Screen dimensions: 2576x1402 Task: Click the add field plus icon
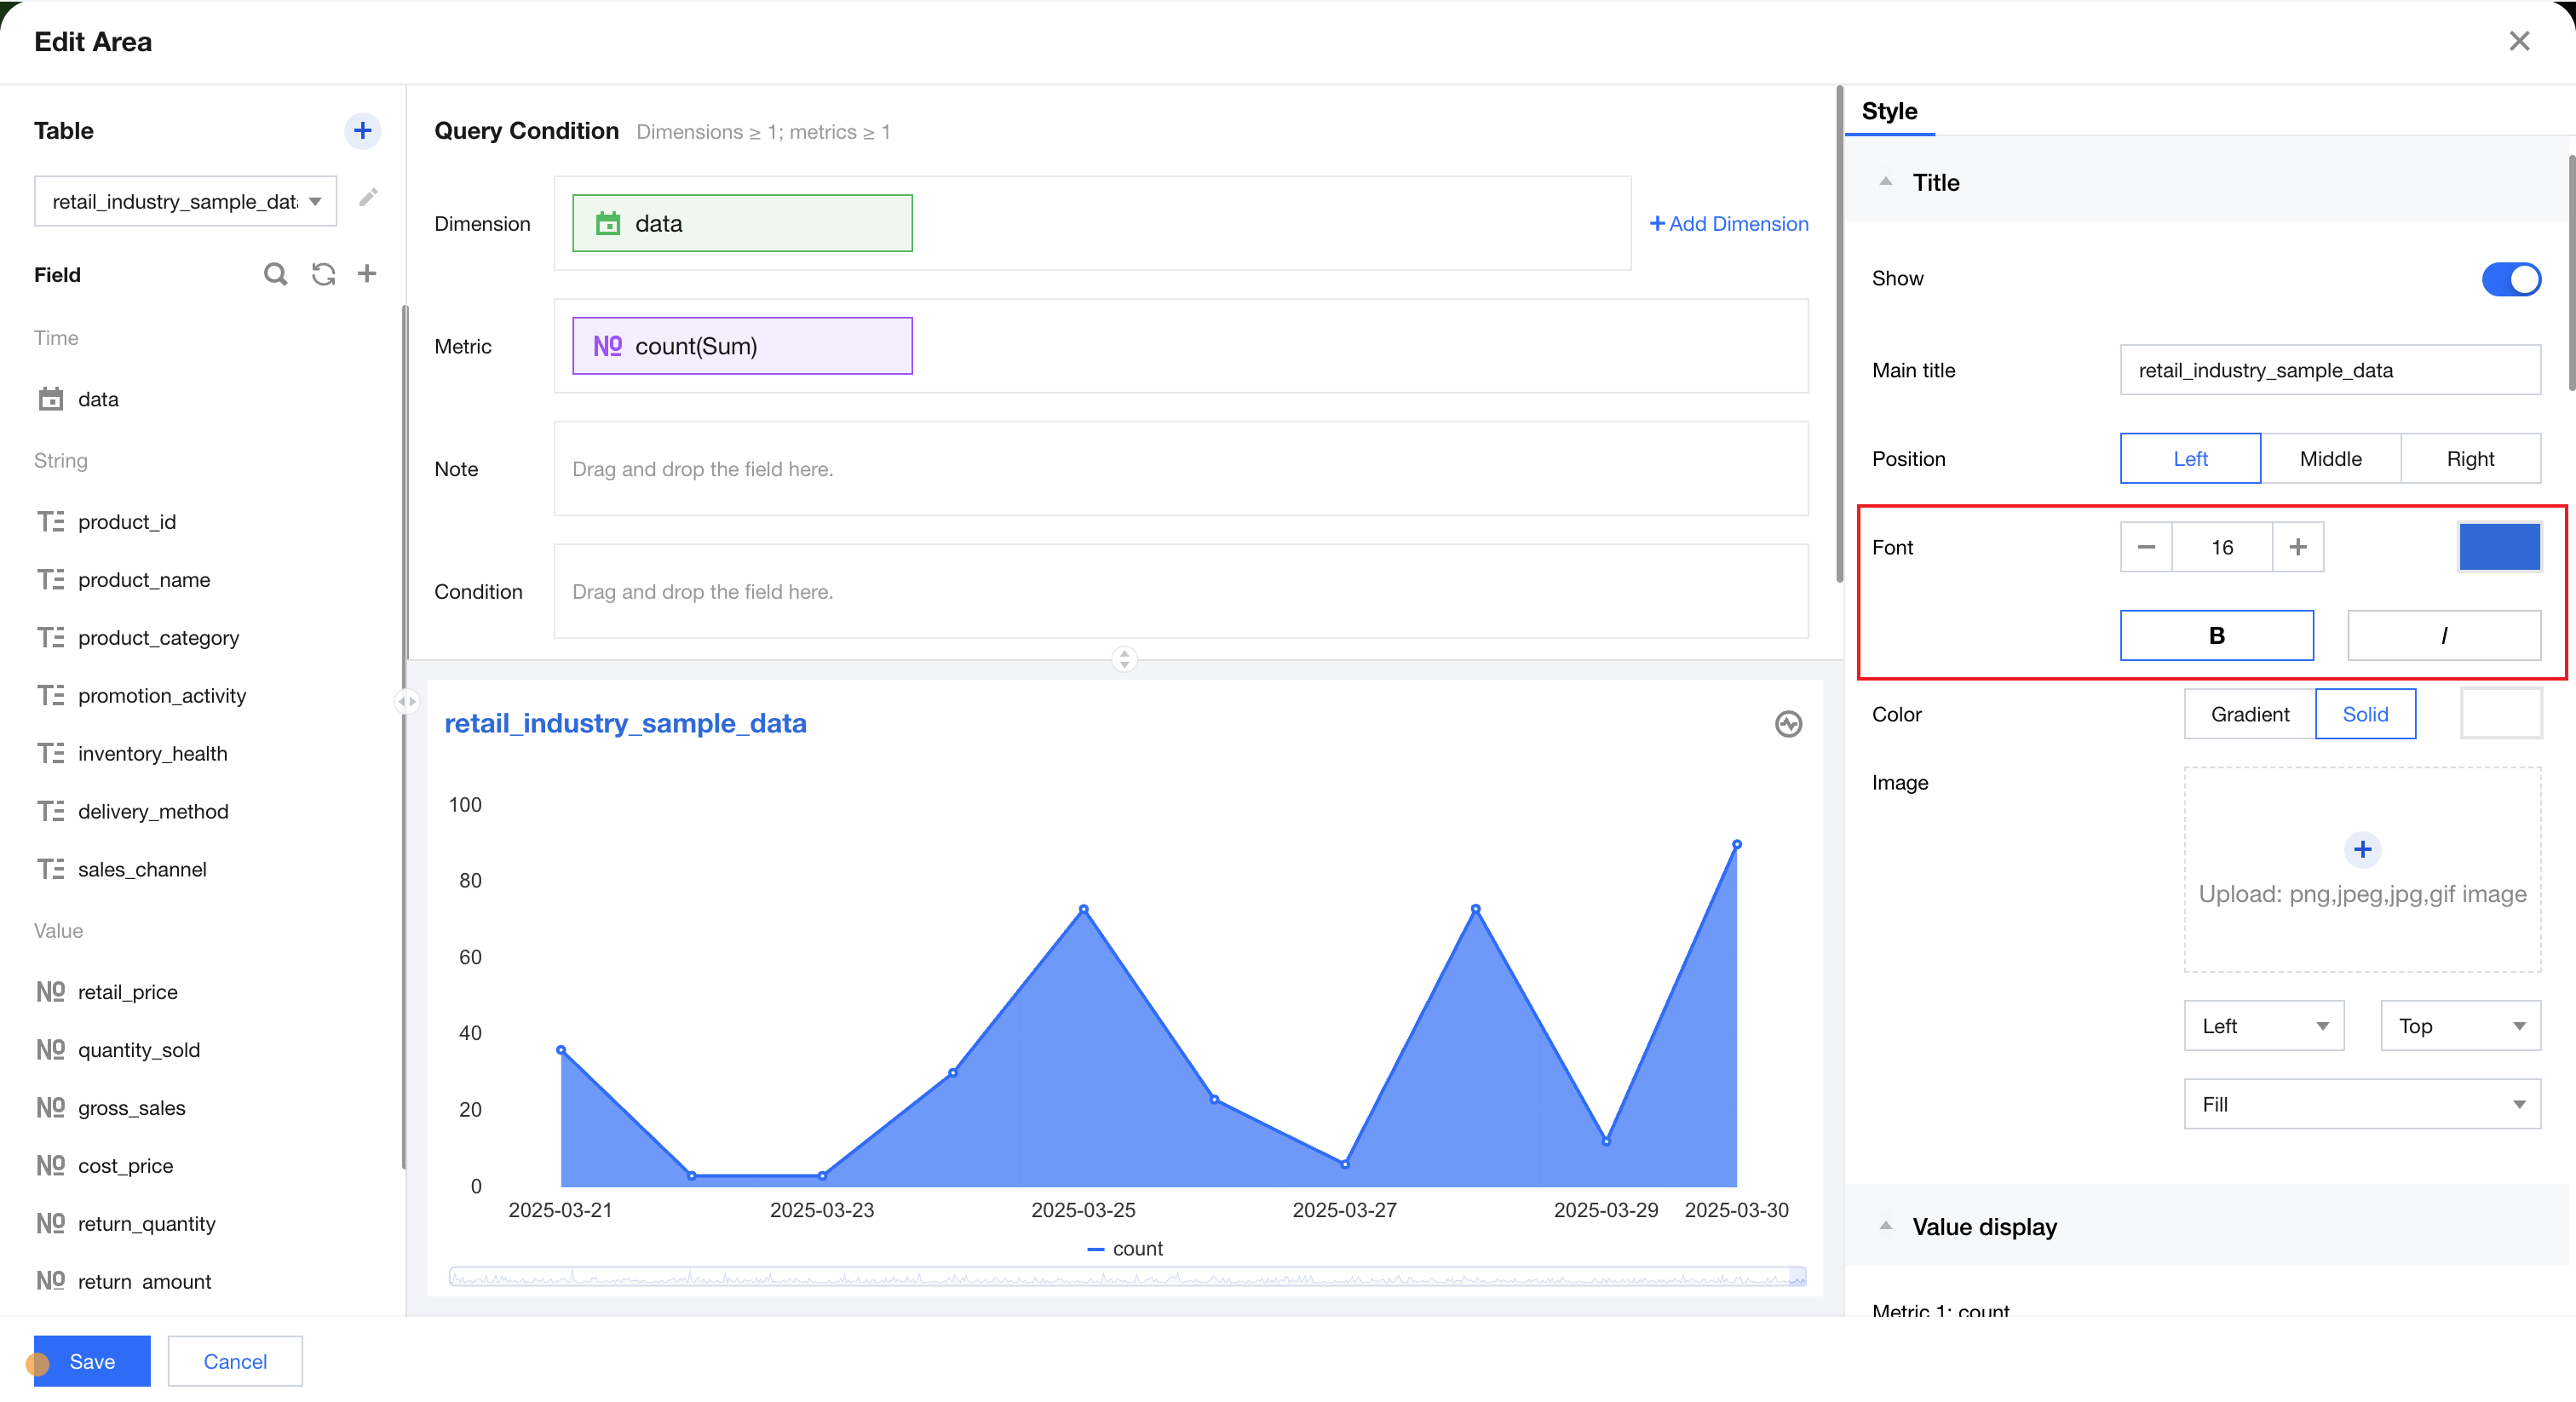coord(367,274)
